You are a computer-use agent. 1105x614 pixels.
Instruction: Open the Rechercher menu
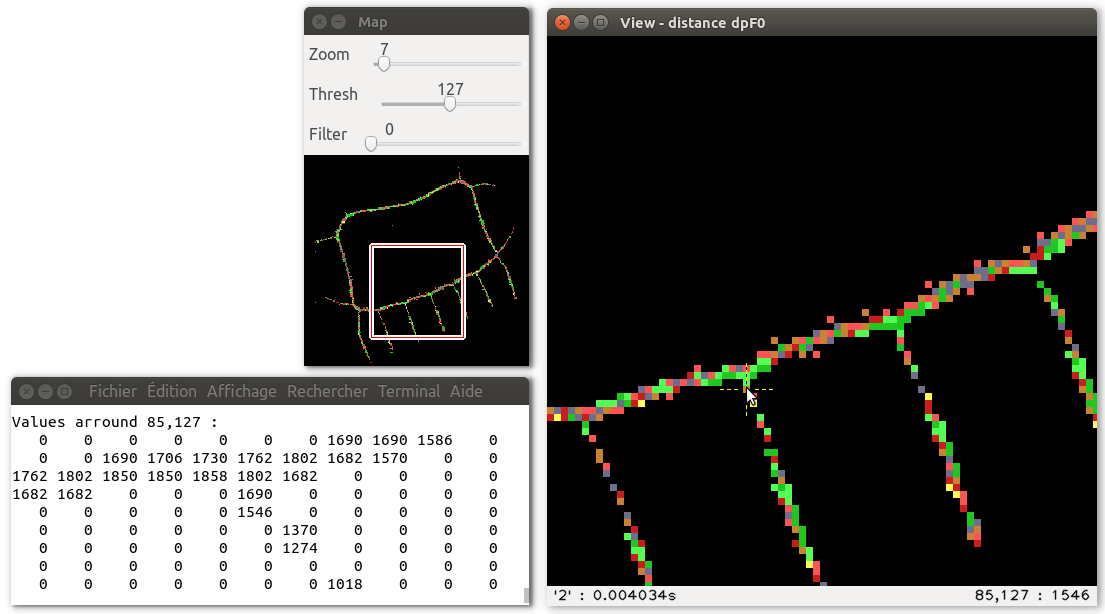pos(327,391)
